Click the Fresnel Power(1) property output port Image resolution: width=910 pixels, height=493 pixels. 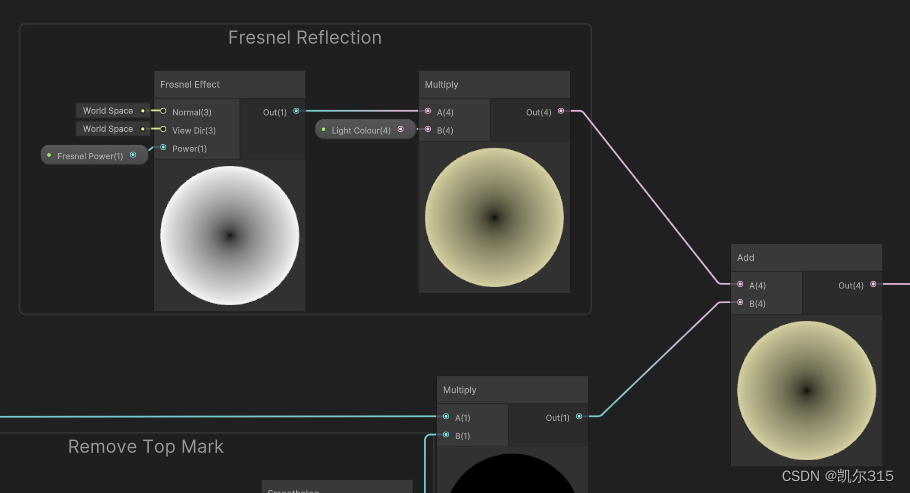click(x=133, y=154)
